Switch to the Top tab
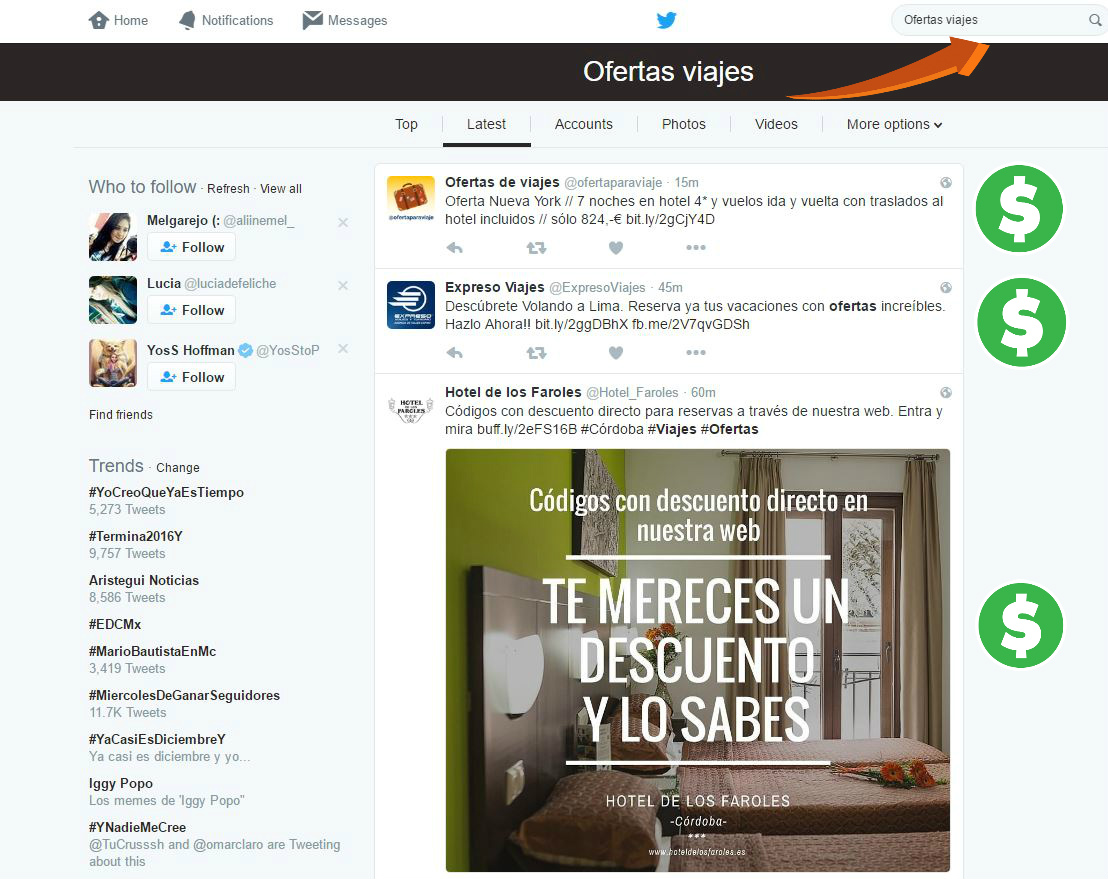 (406, 124)
